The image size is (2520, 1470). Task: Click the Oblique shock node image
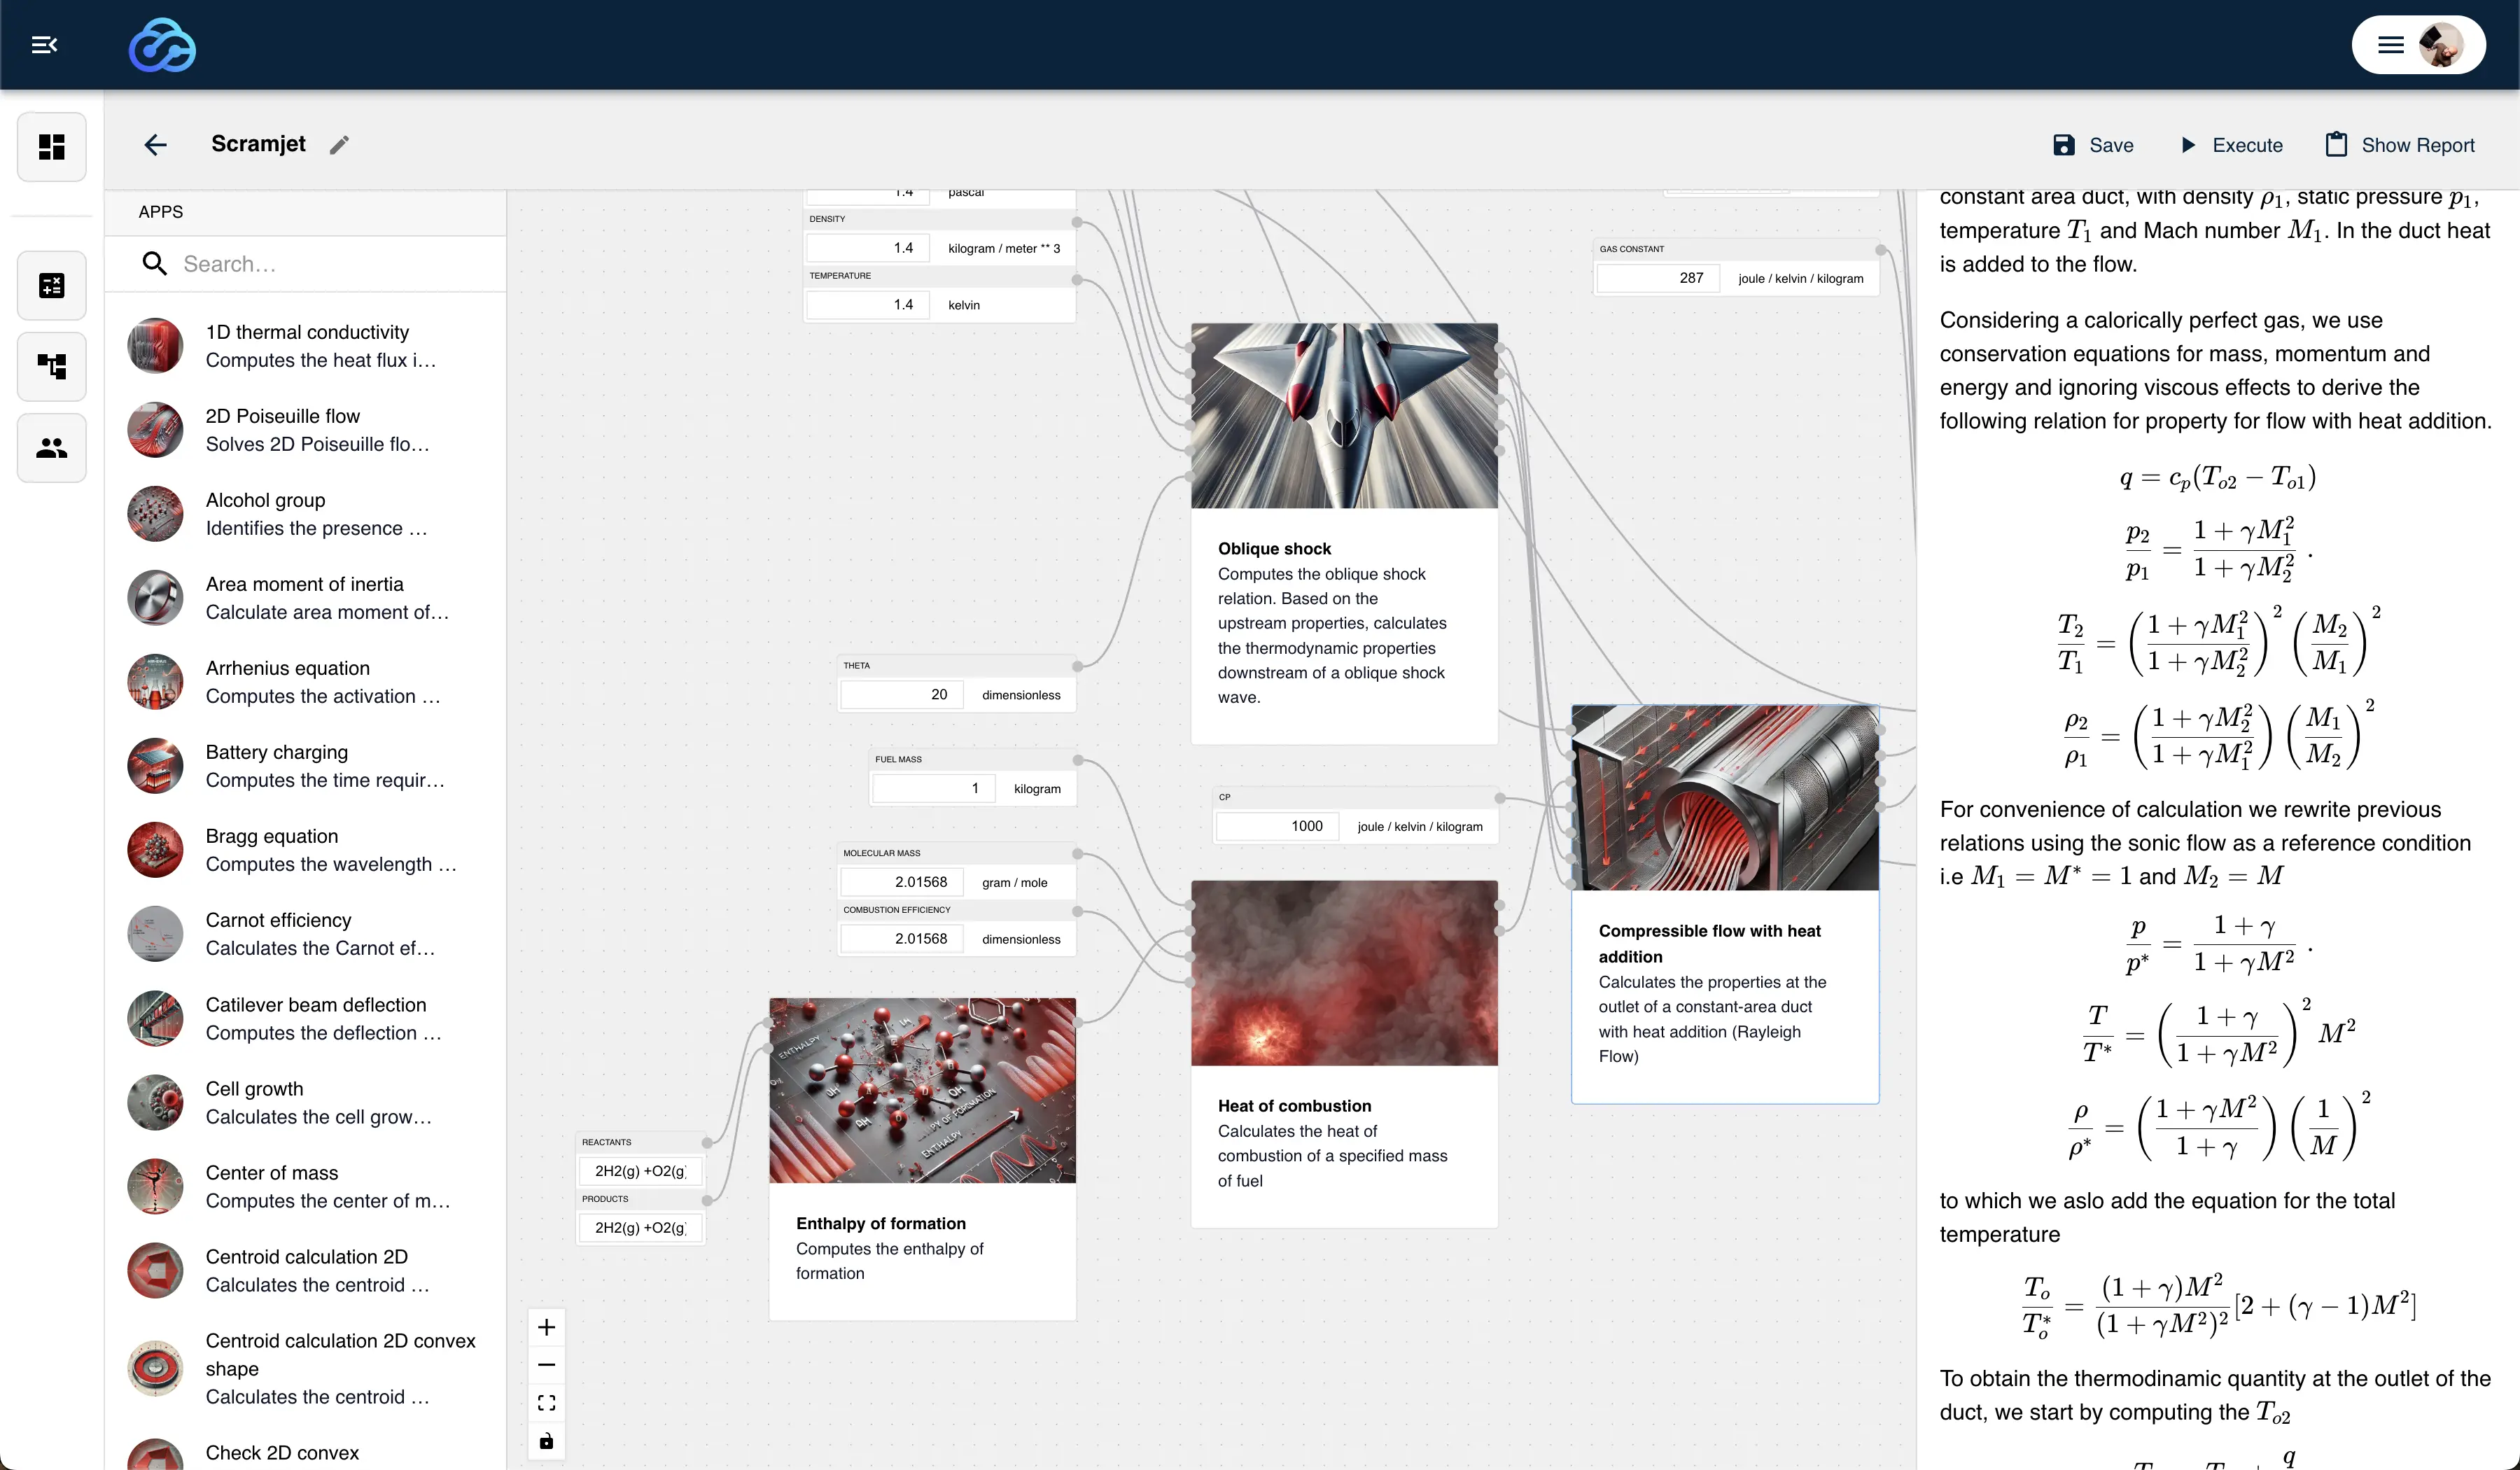pos(1344,416)
